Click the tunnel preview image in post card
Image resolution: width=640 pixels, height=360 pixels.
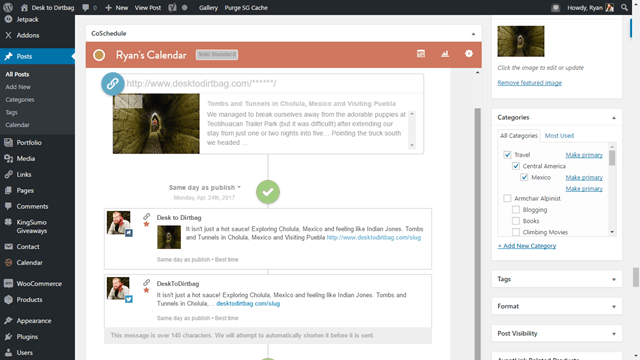156,124
